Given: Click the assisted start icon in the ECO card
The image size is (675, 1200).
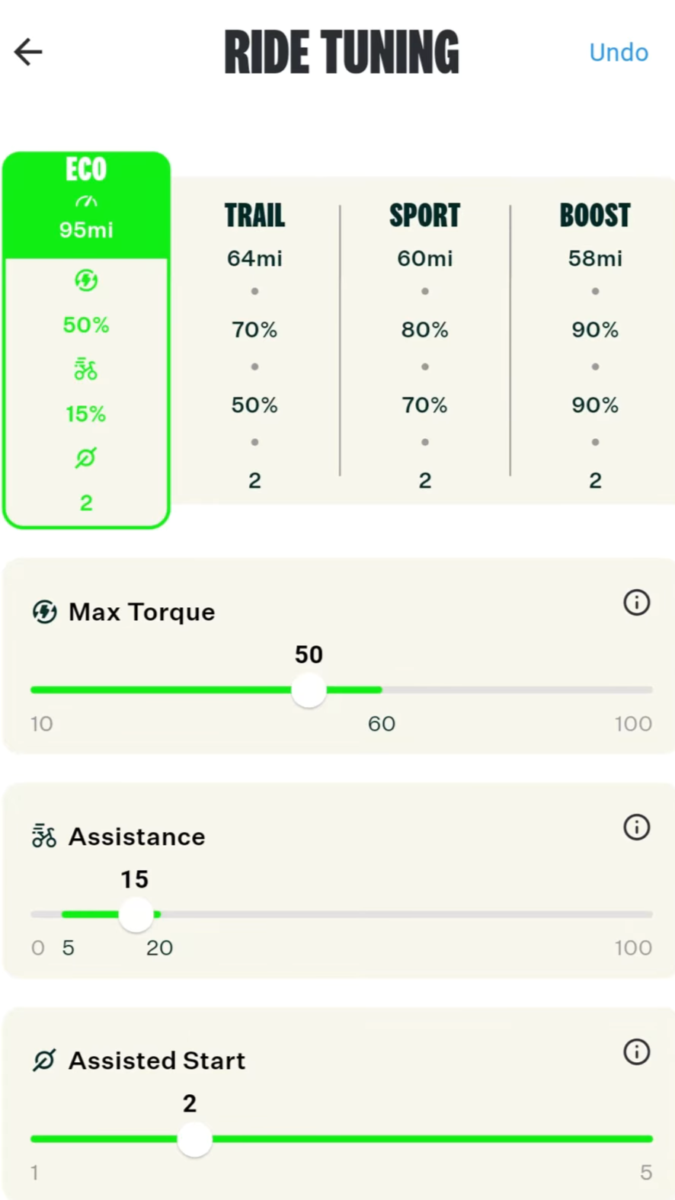Looking at the screenshot, I should coord(86,458).
